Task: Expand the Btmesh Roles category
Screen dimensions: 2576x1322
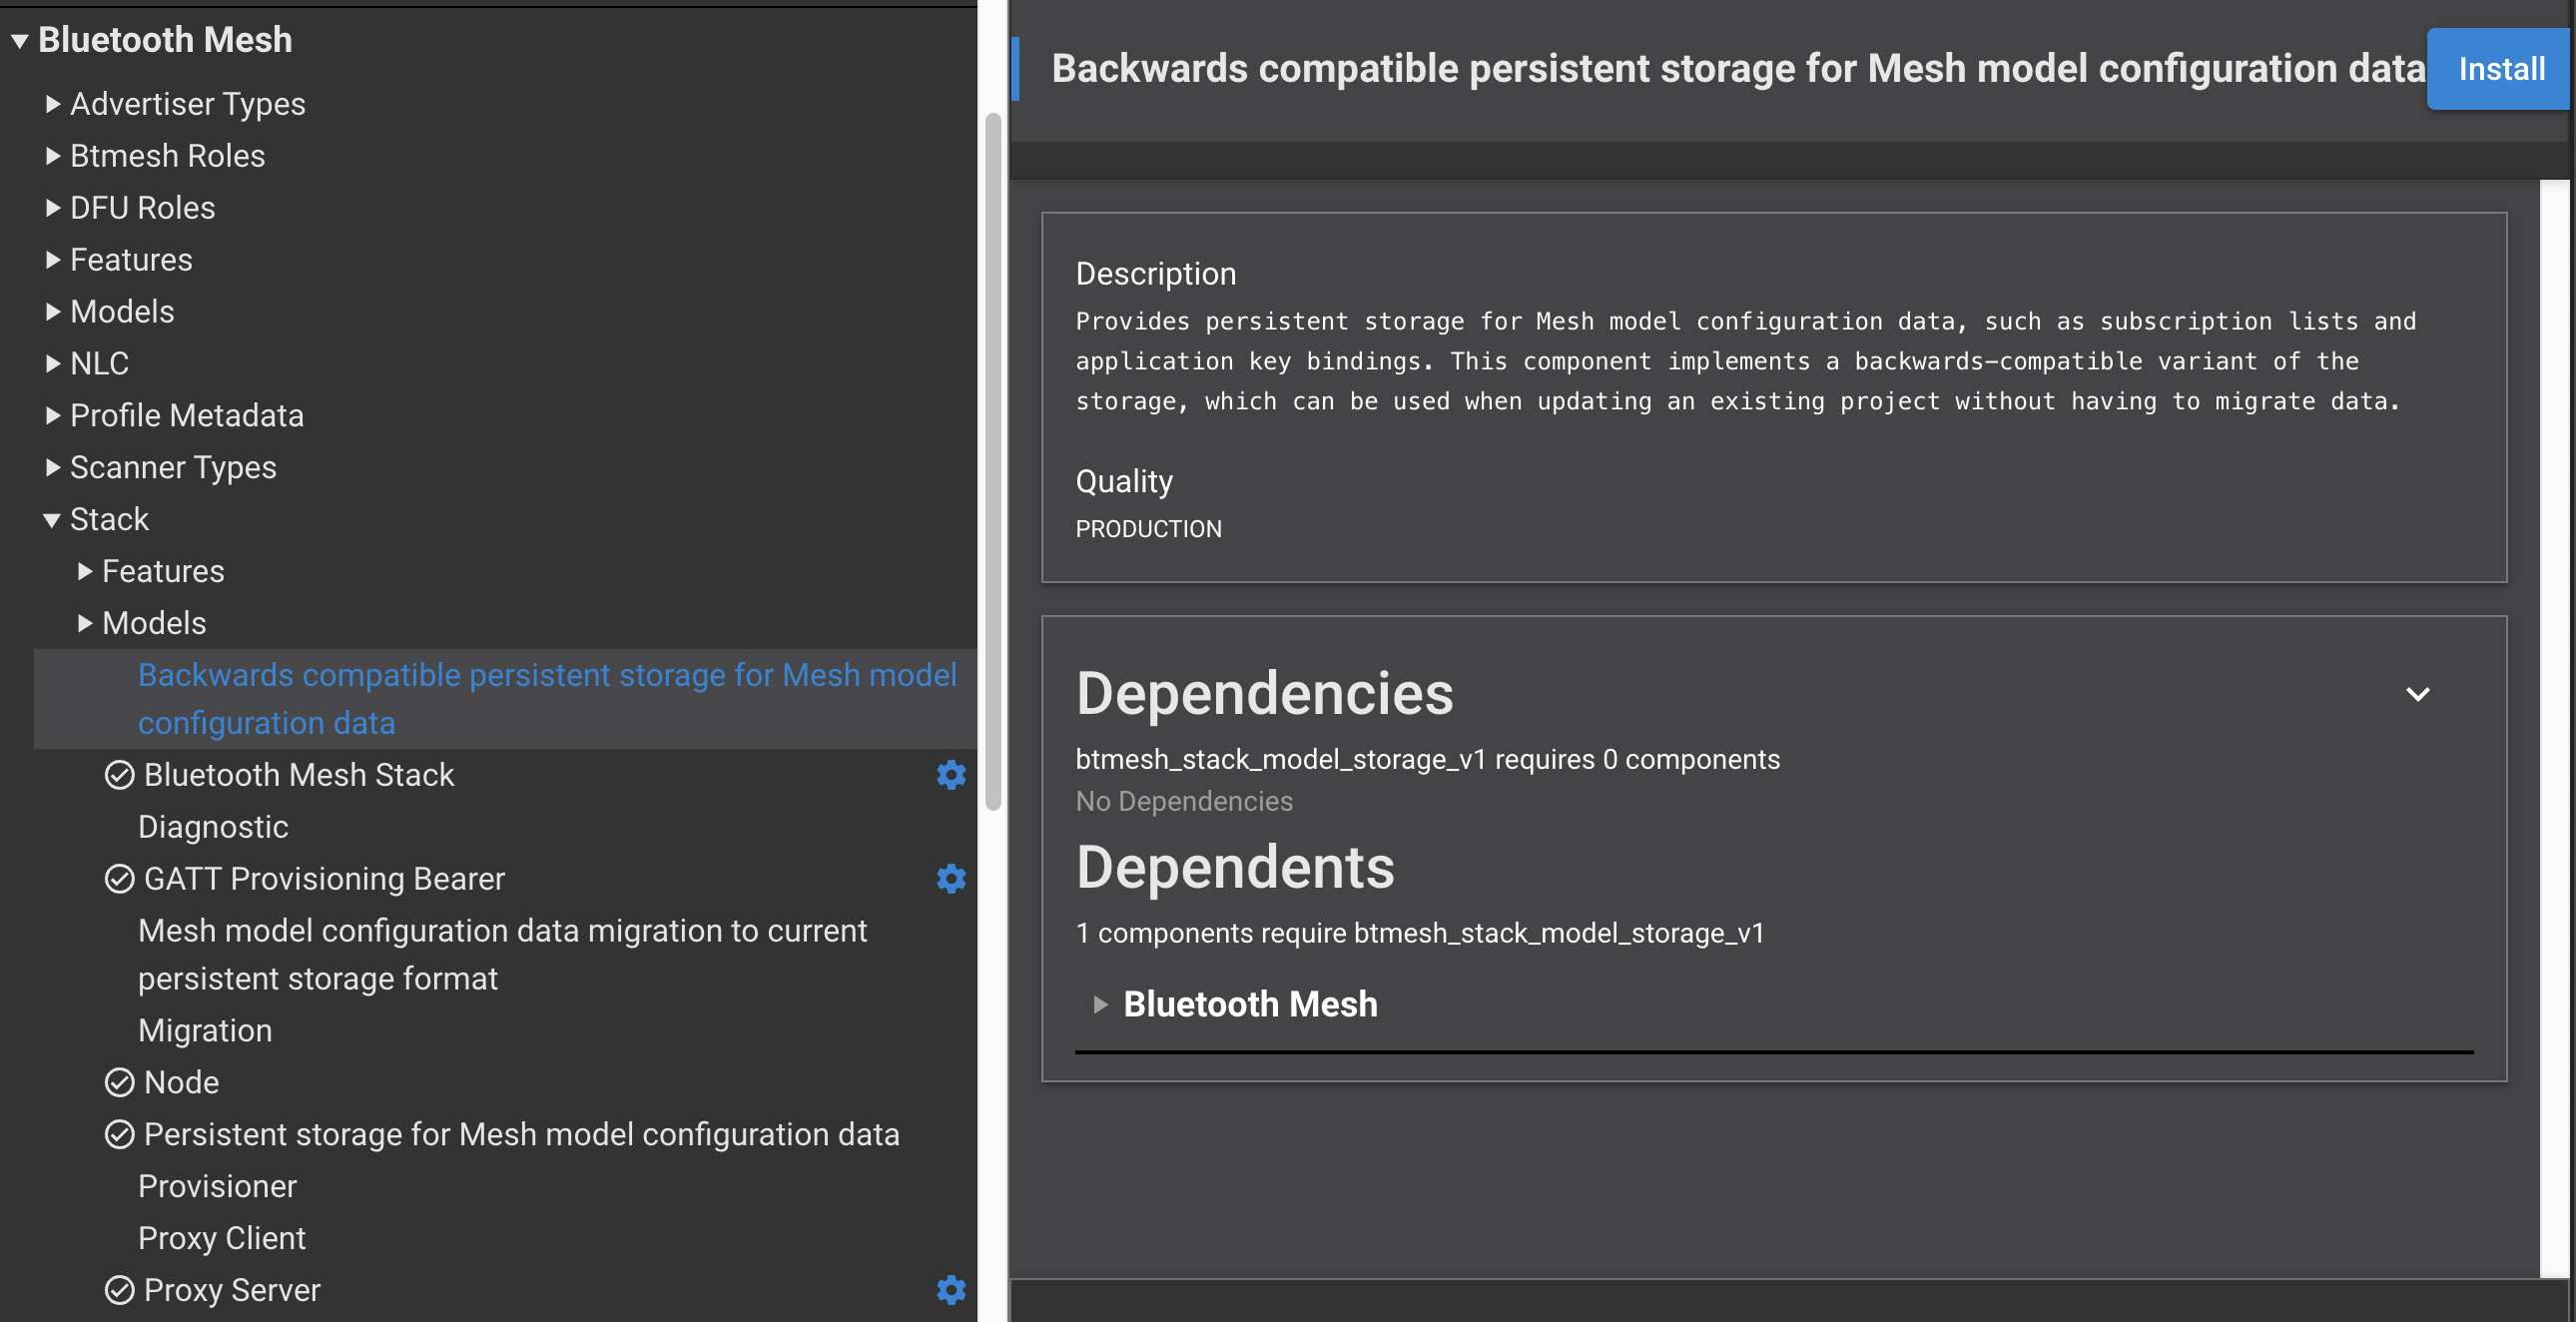Action: click(x=53, y=156)
